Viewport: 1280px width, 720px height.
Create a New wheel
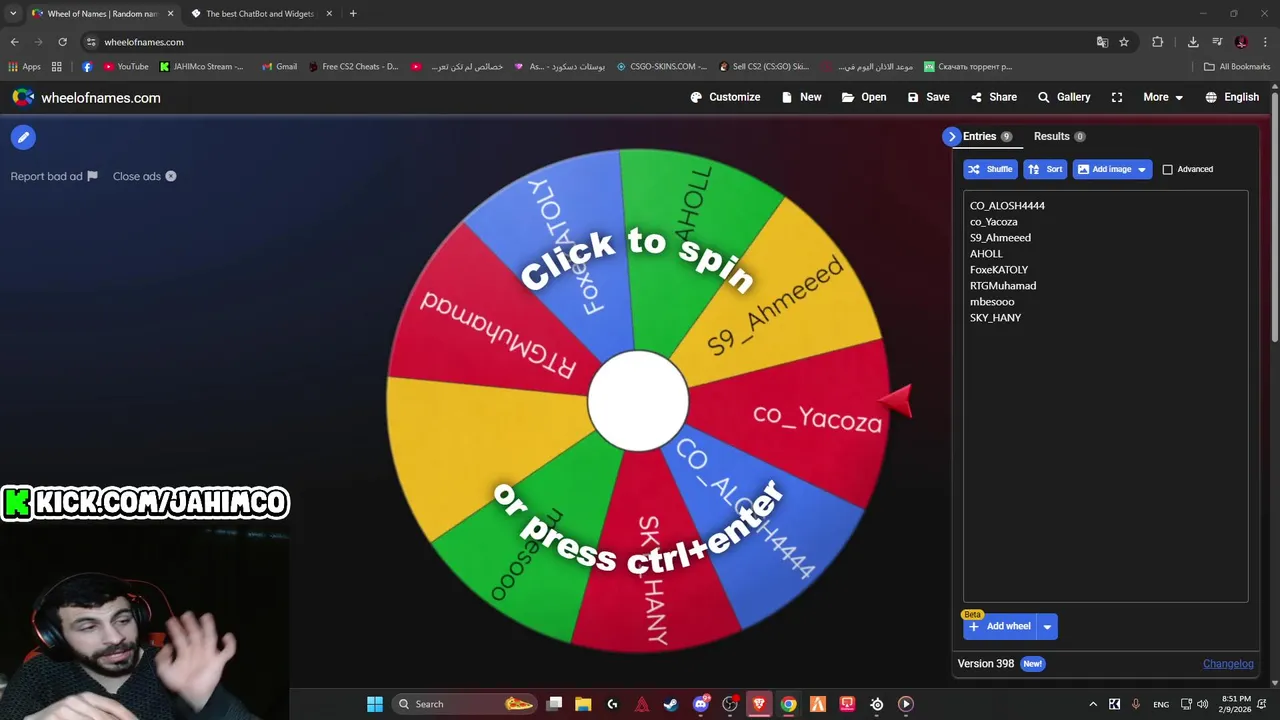[x=801, y=97]
